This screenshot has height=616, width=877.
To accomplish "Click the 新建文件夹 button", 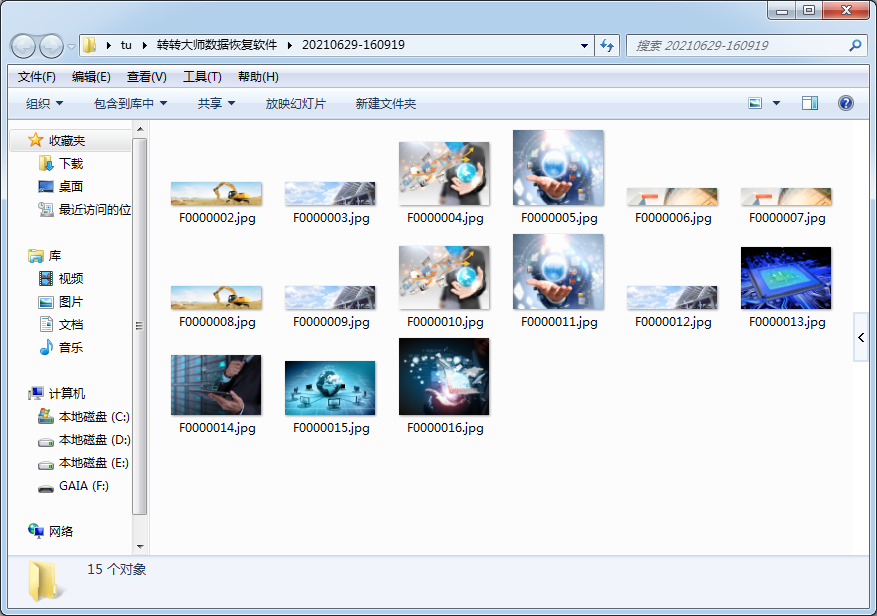I will click(386, 103).
